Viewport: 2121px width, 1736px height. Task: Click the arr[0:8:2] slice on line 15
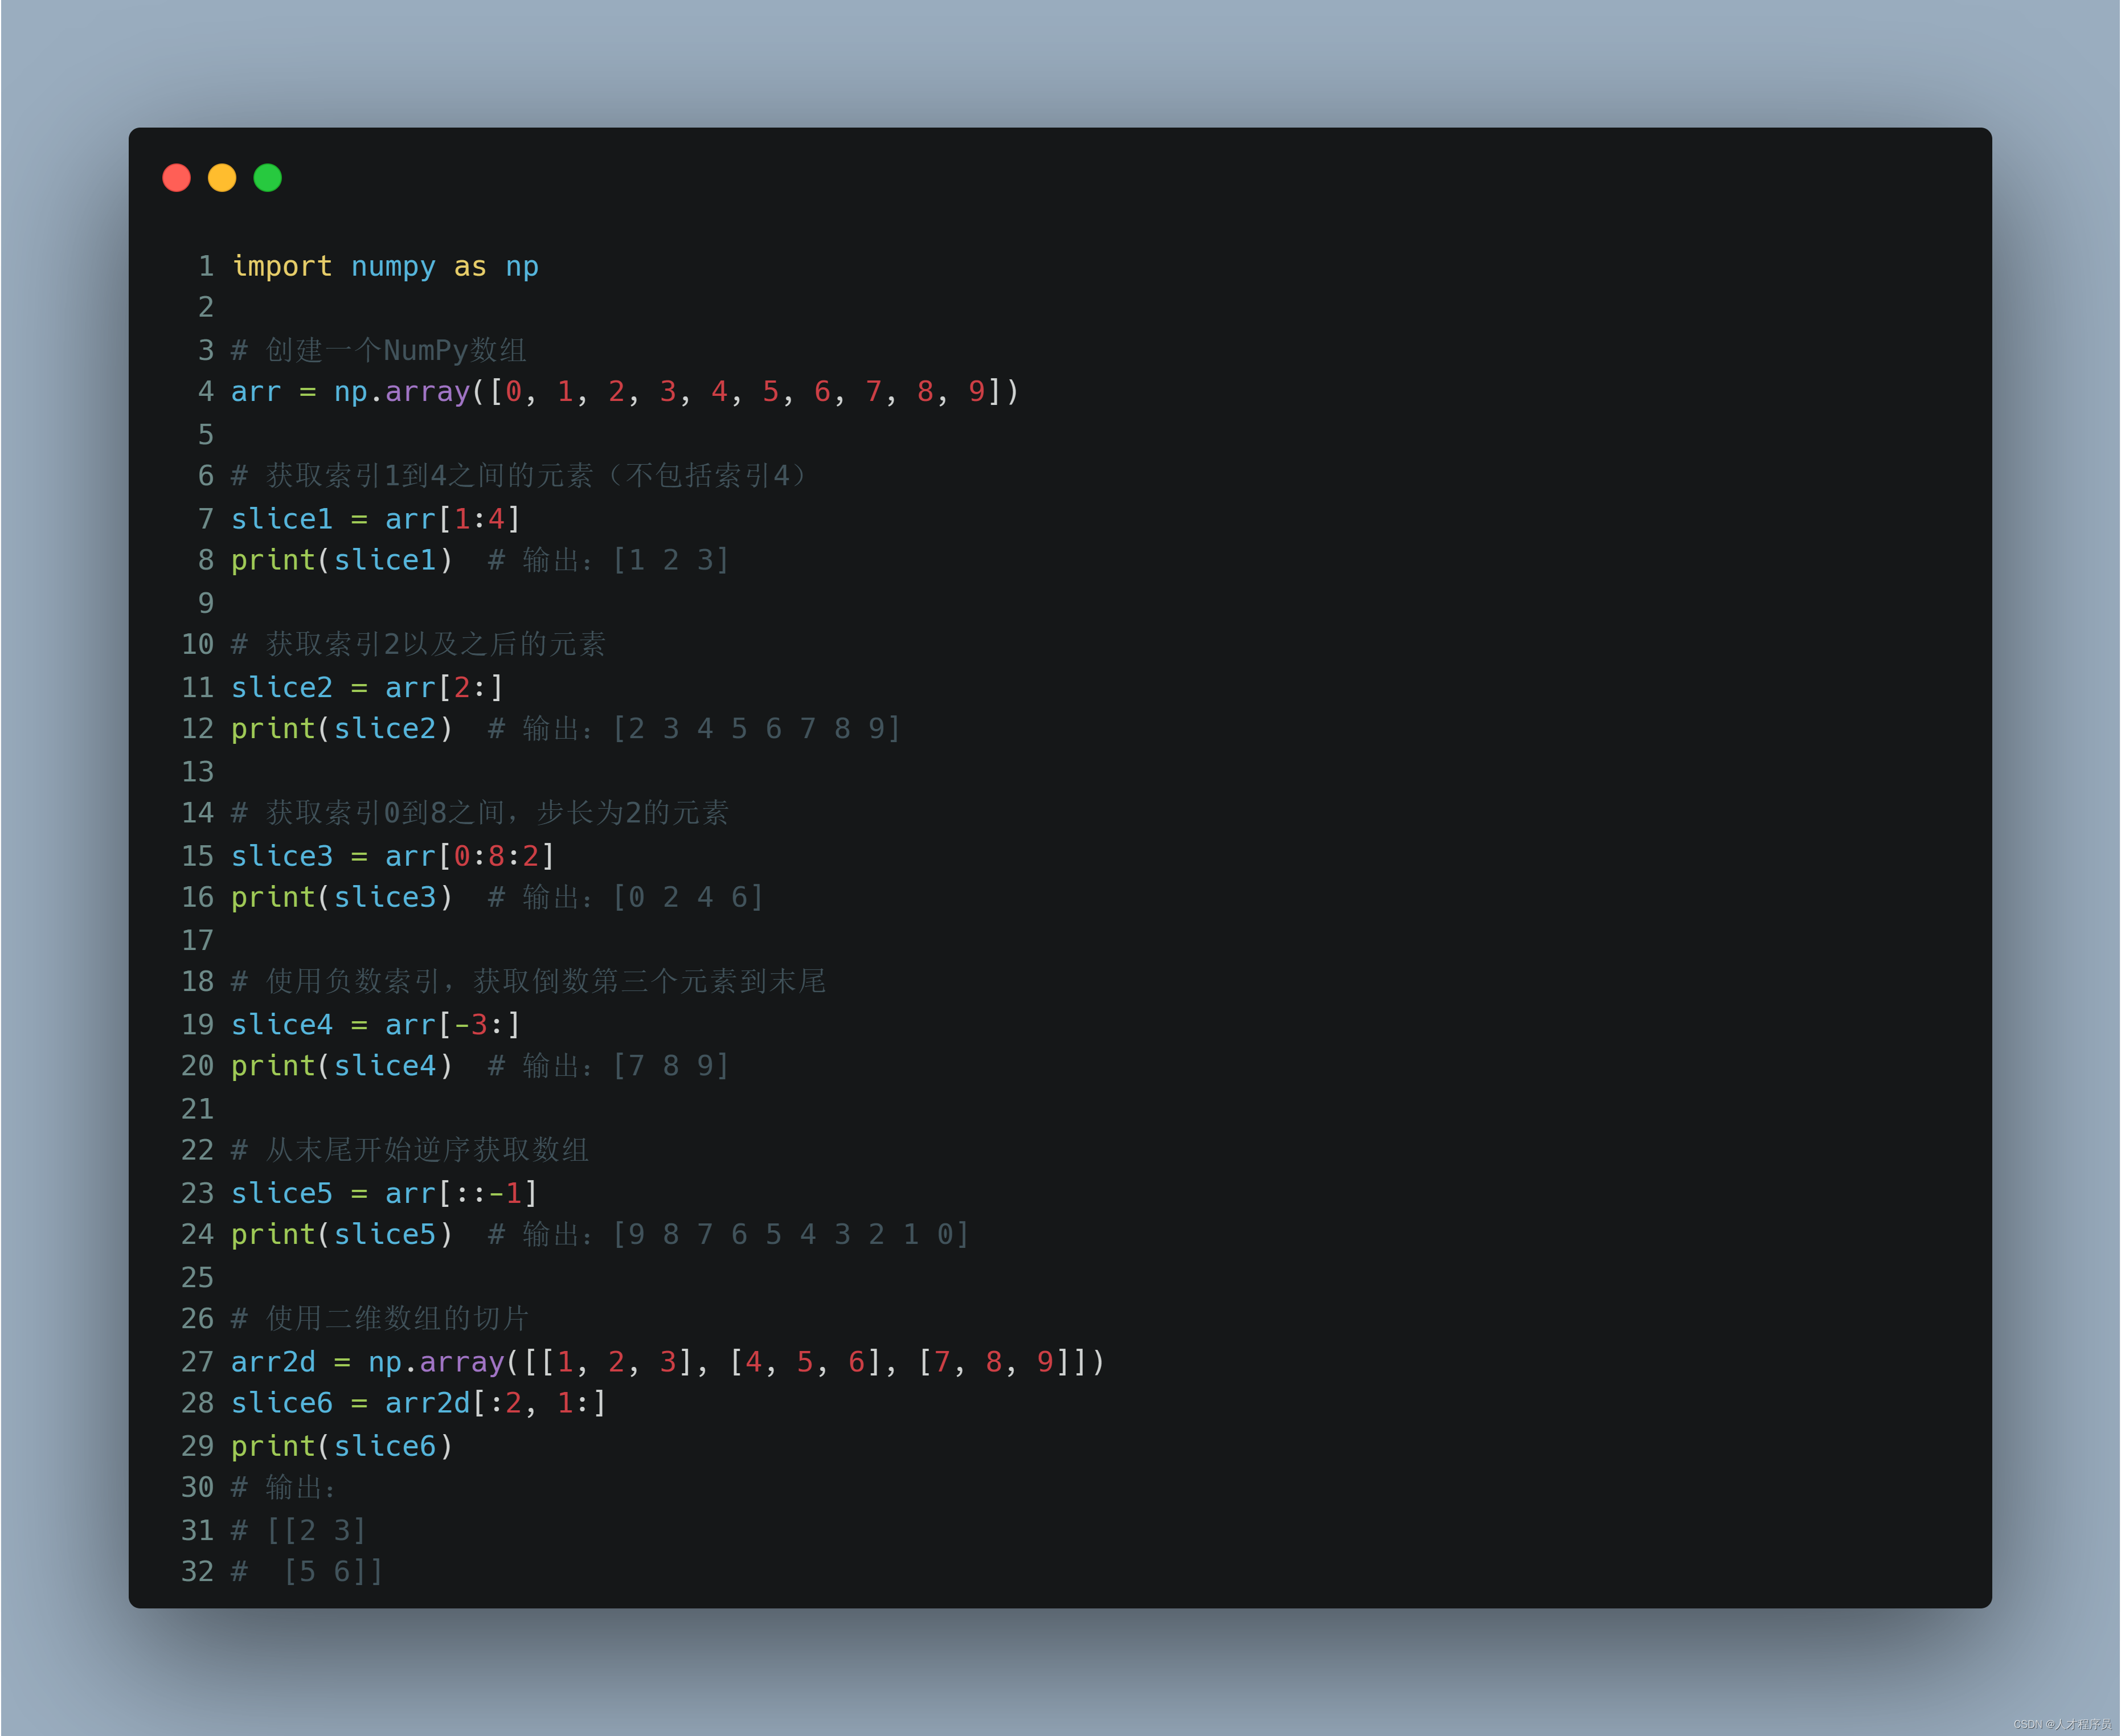pos(470,856)
